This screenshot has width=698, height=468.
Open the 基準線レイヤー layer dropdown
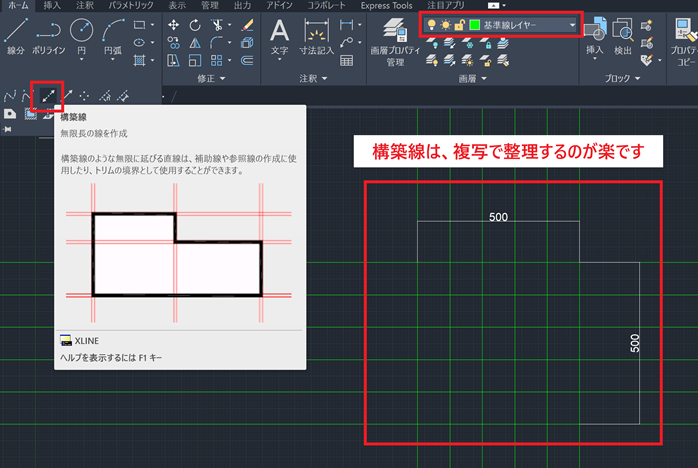pyautogui.click(x=572, y=24)
